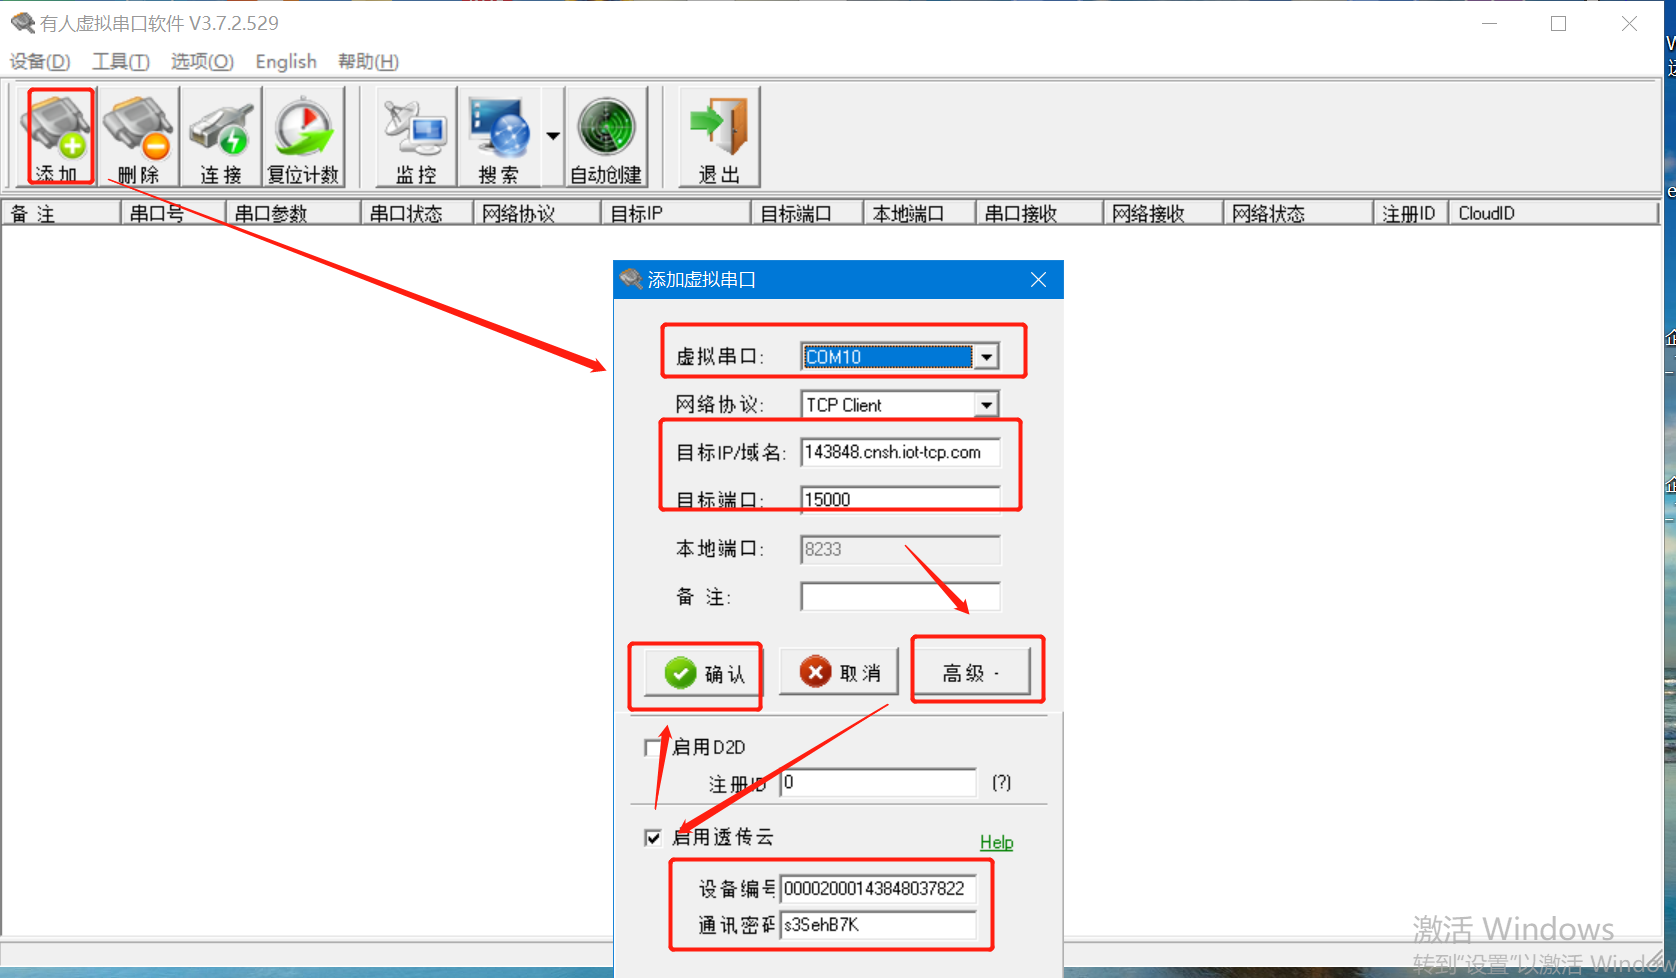Click the 设备编号 device number field

point(878,888)
